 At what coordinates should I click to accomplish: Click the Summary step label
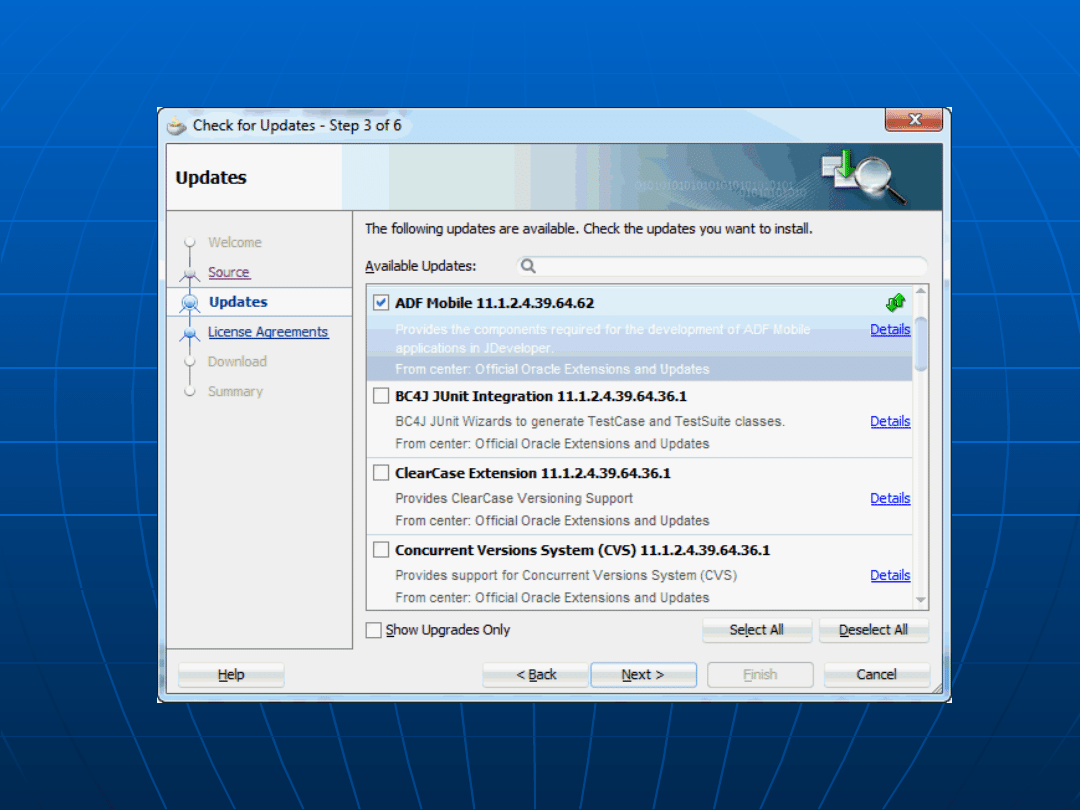[x=236, y=391]
